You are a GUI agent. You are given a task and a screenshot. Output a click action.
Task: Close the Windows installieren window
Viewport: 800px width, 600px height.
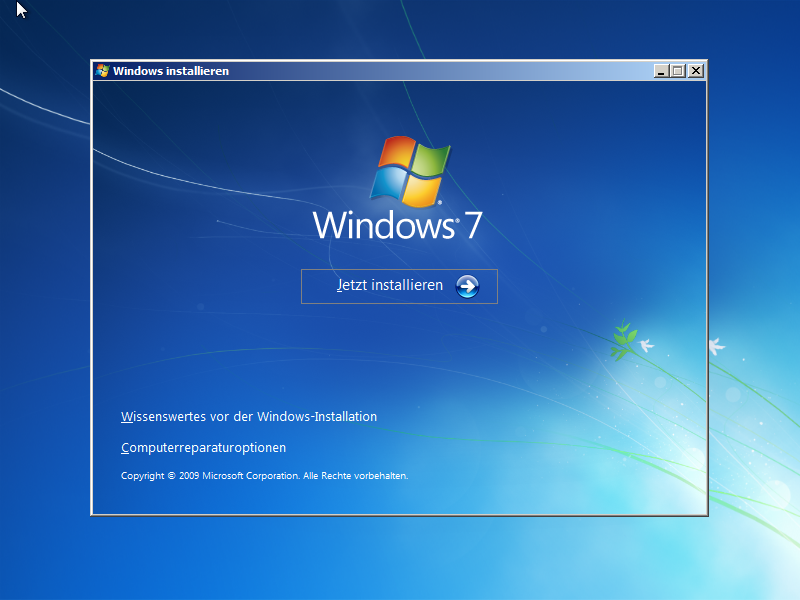pos(696,71)
